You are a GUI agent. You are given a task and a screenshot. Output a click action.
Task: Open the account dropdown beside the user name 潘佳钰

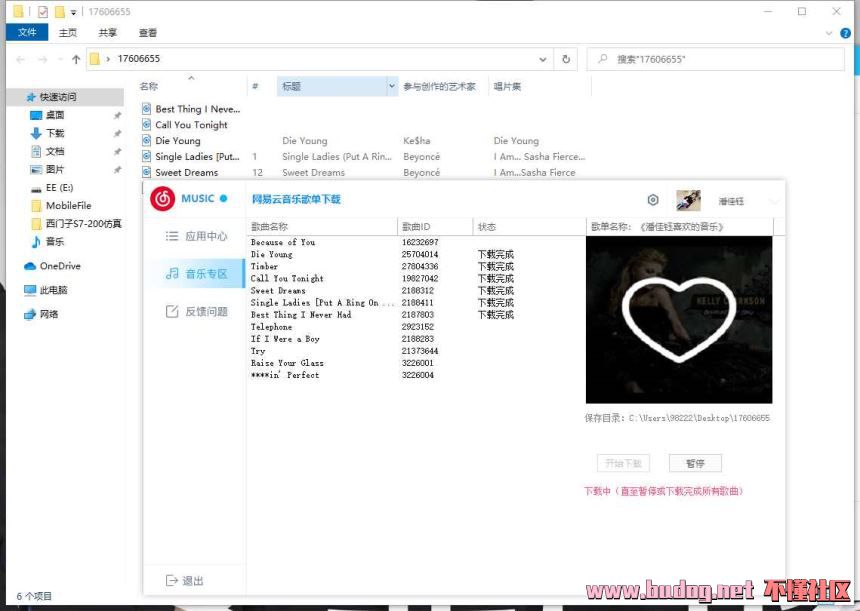click(774, 201)
